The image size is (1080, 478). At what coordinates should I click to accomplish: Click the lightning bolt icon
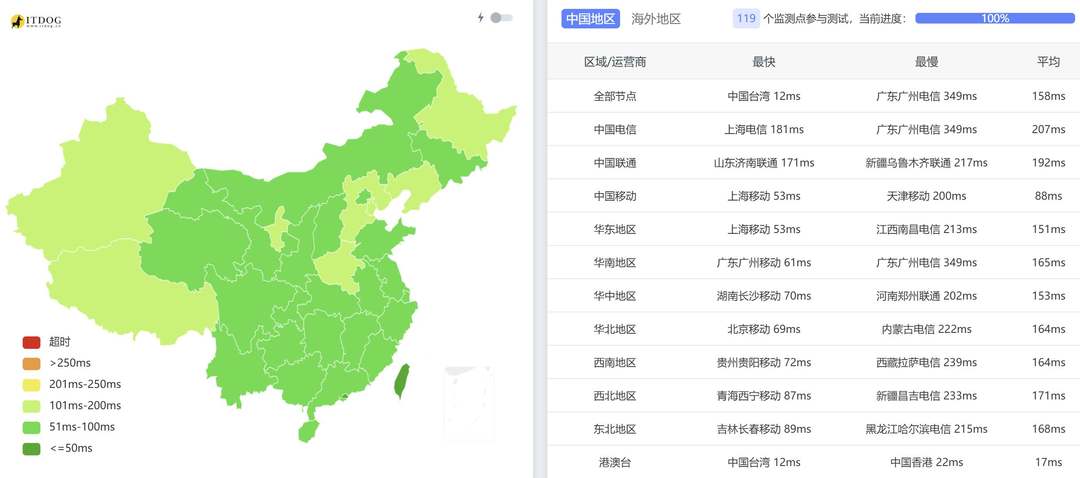pyautogui.click(x=481, y=17)
